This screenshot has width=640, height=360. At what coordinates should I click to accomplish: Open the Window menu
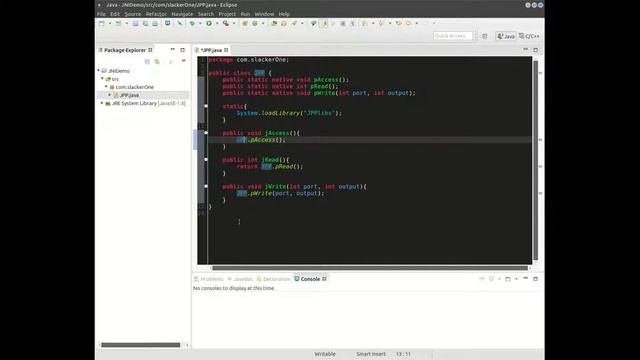264,14
